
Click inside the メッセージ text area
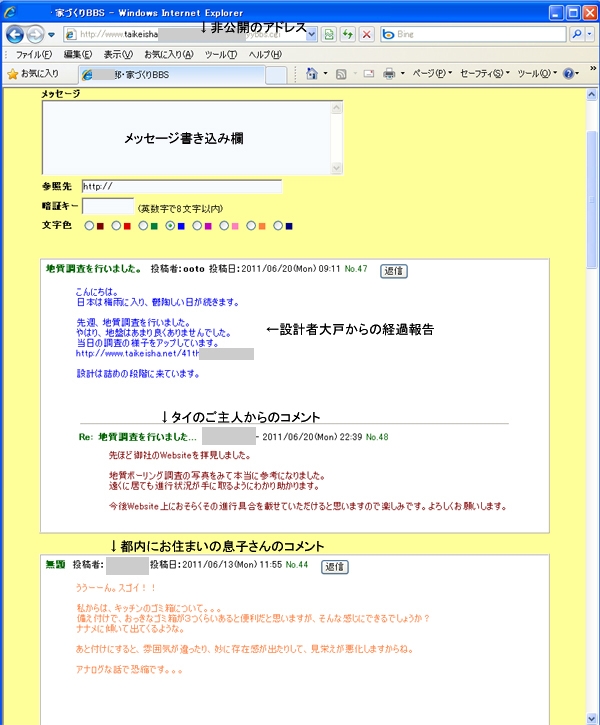pos(187,138)
